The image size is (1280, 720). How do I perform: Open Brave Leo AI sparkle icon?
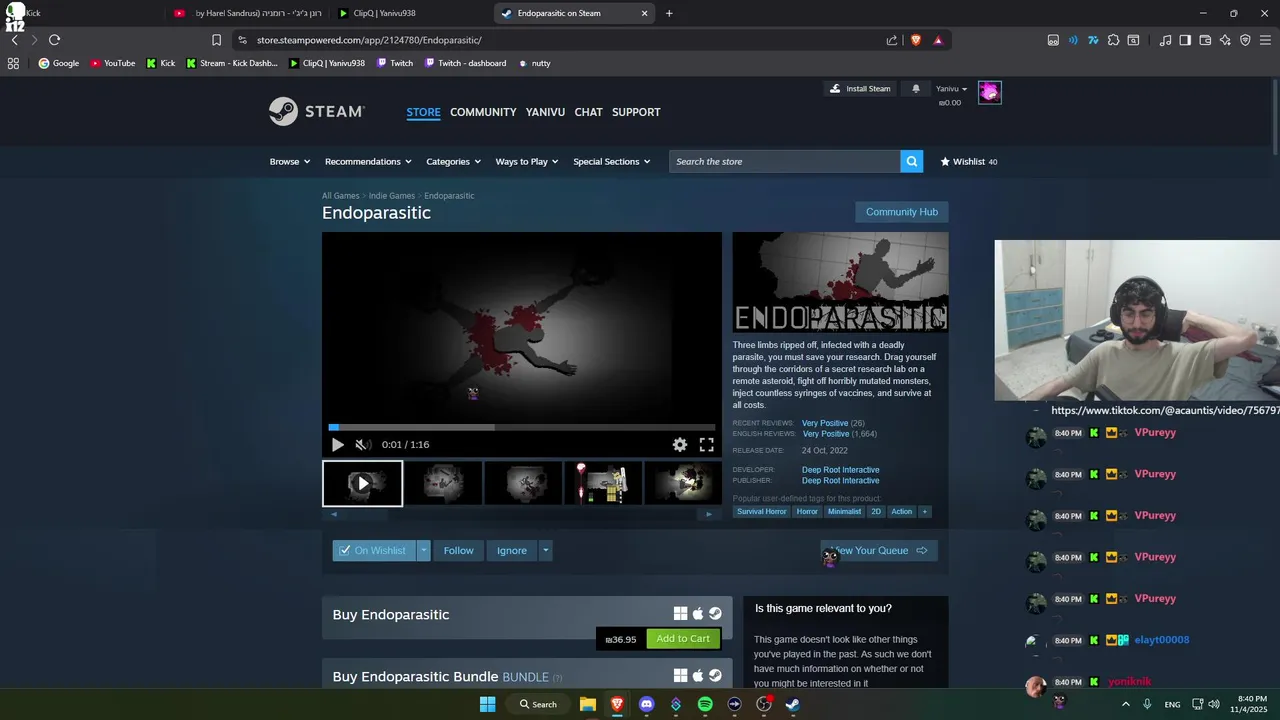(1225, 40)
